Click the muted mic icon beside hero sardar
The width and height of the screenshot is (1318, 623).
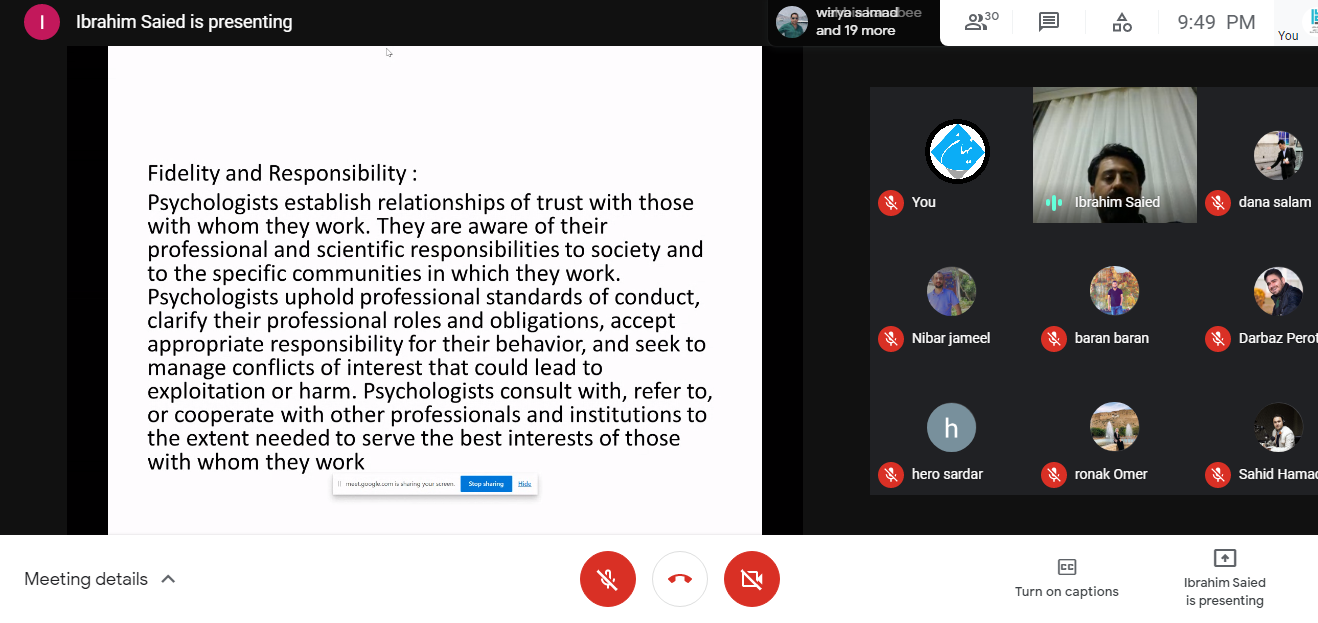tap(890, 474)
